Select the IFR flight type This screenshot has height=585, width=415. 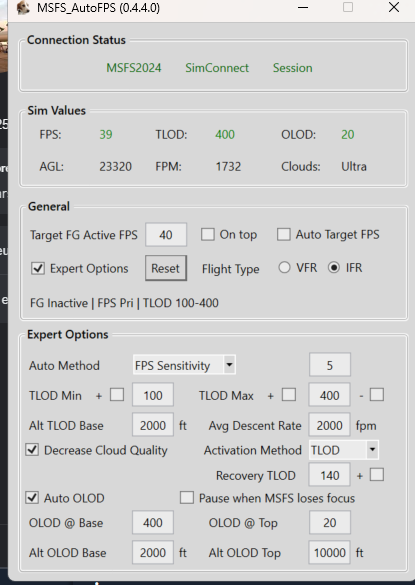point(334,268)
